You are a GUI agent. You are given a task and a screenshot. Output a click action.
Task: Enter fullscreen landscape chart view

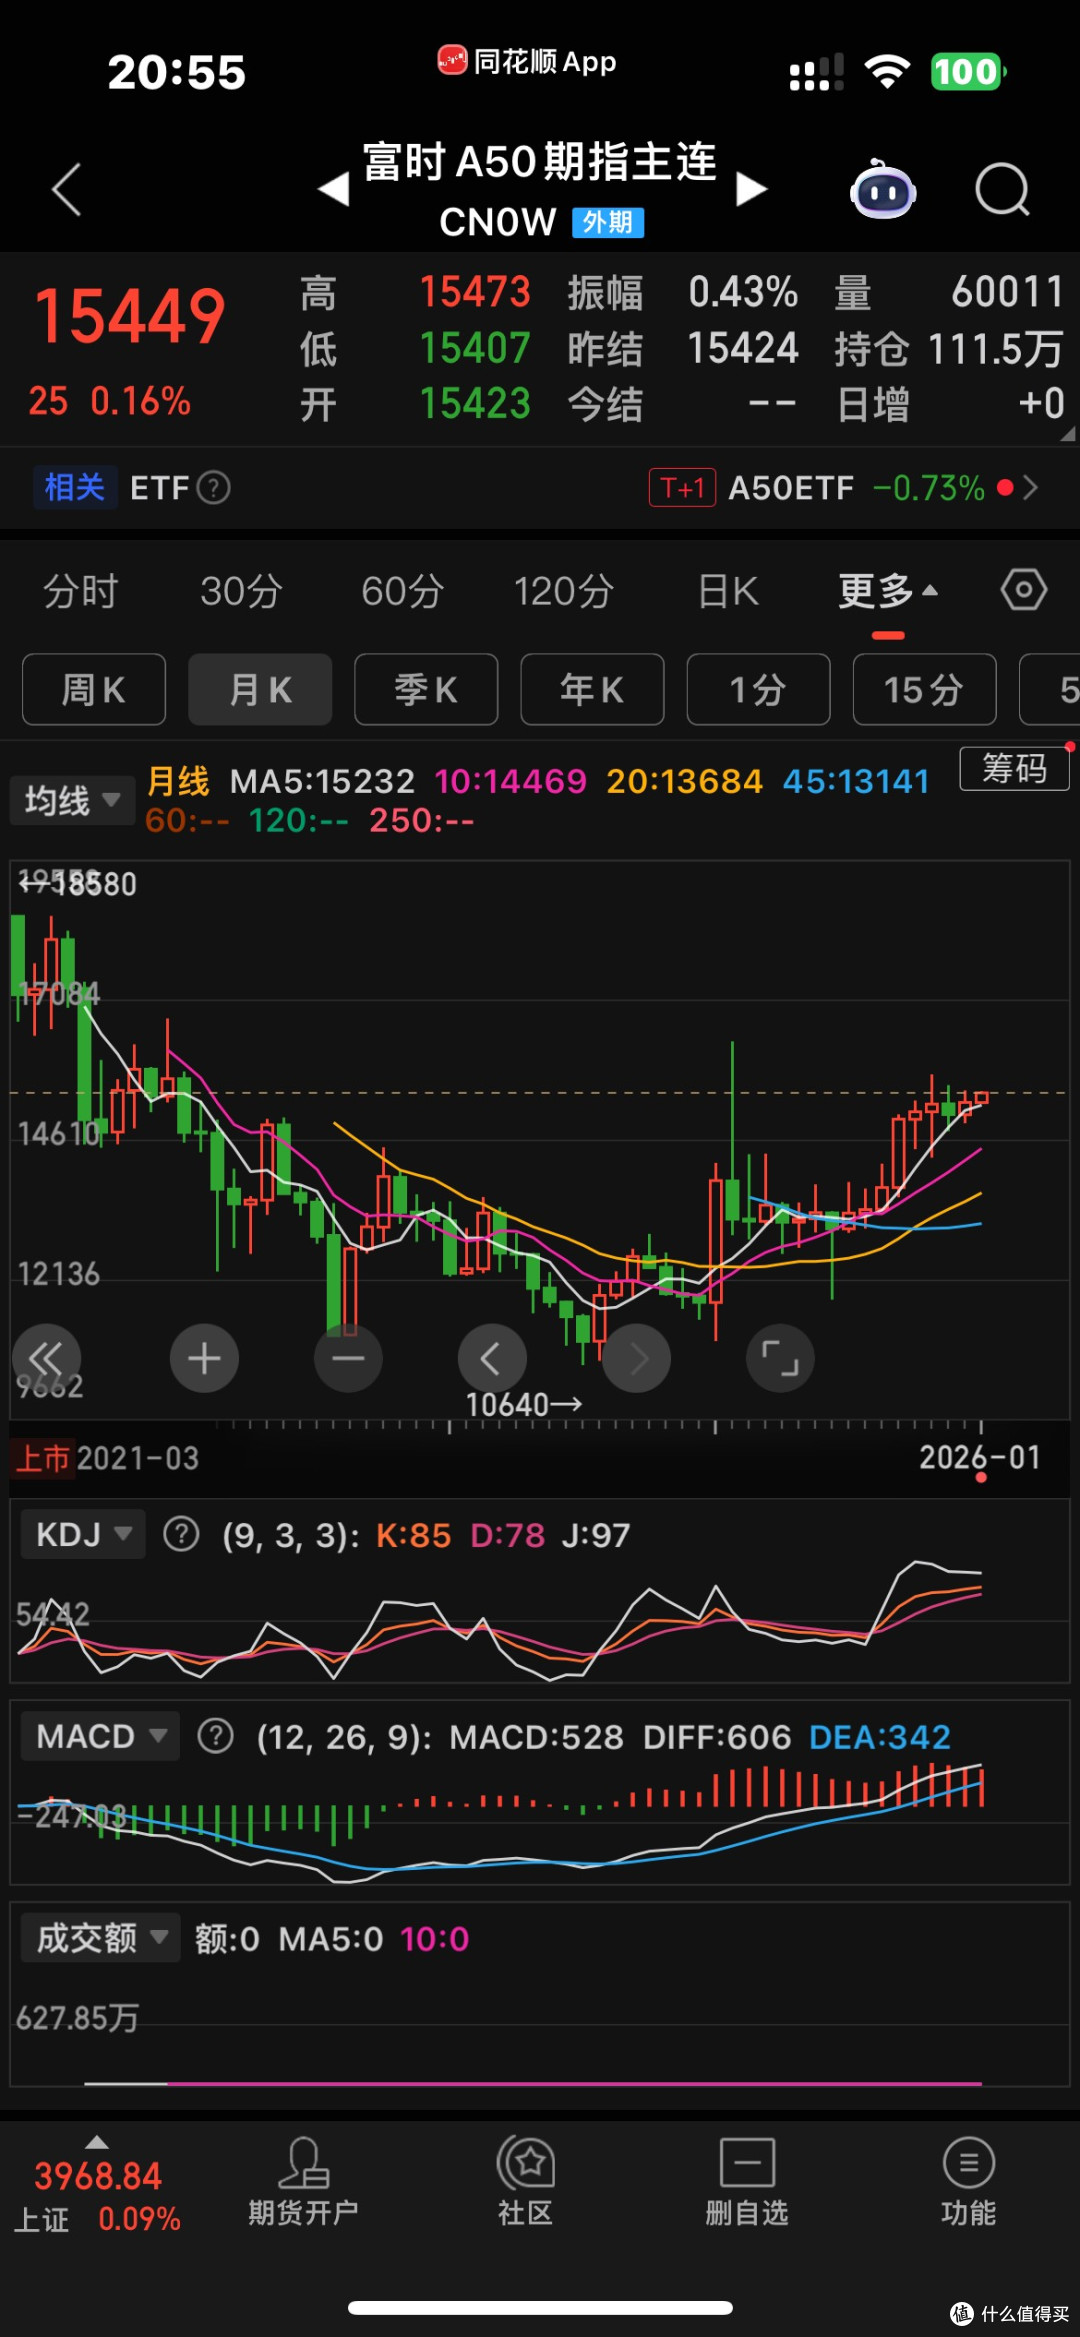pos(780,1358)
